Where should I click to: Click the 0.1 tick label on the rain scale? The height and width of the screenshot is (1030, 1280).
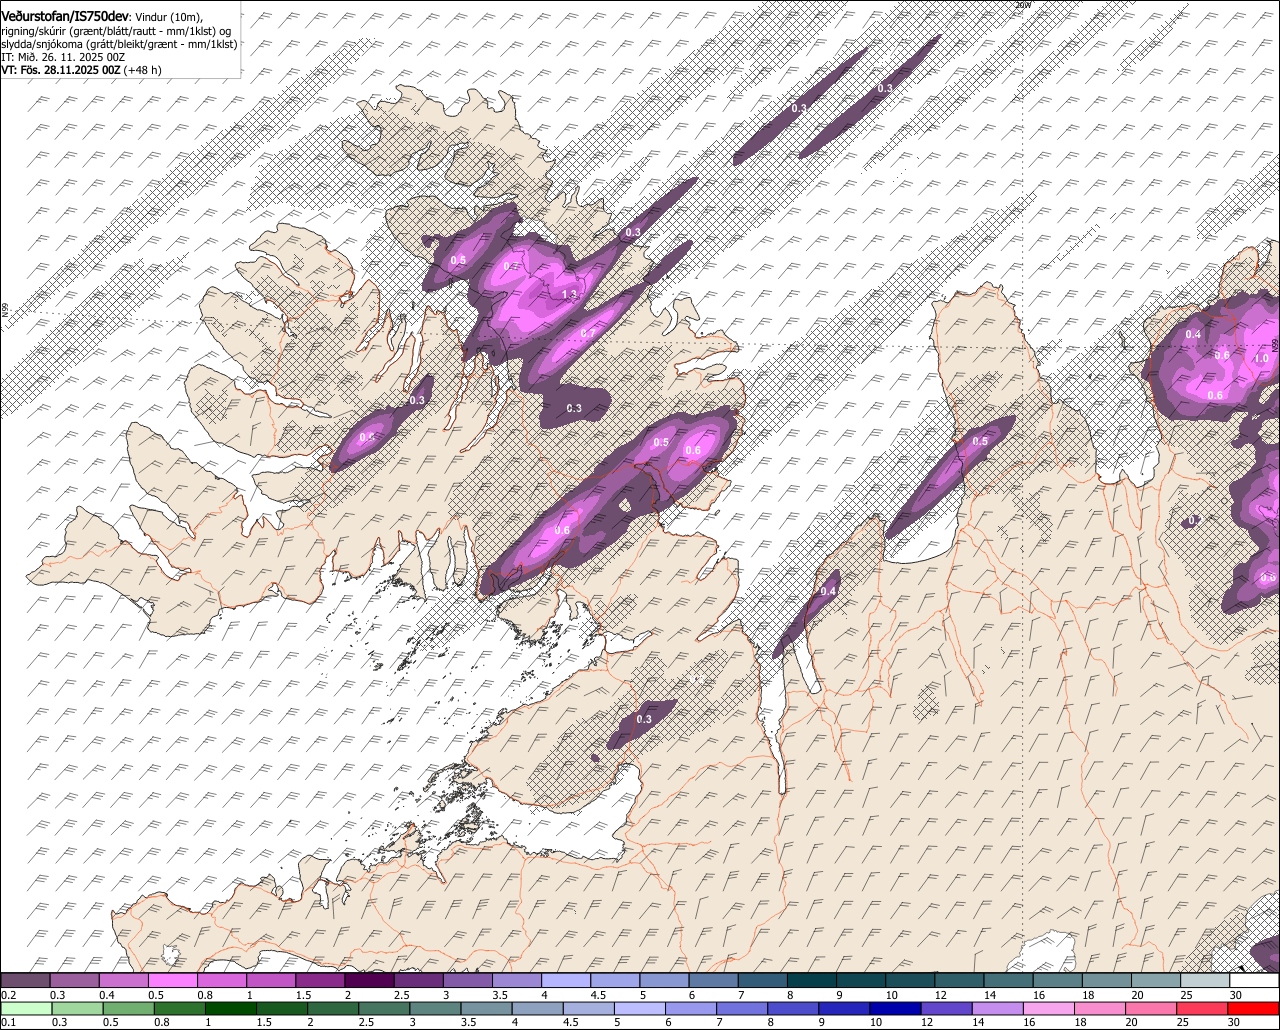pyautogui.click(x=9, y=1023)
